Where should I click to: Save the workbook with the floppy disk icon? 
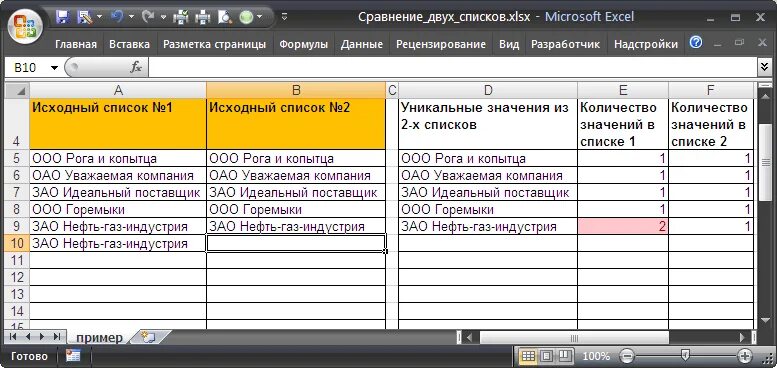[x=62, y=18]
